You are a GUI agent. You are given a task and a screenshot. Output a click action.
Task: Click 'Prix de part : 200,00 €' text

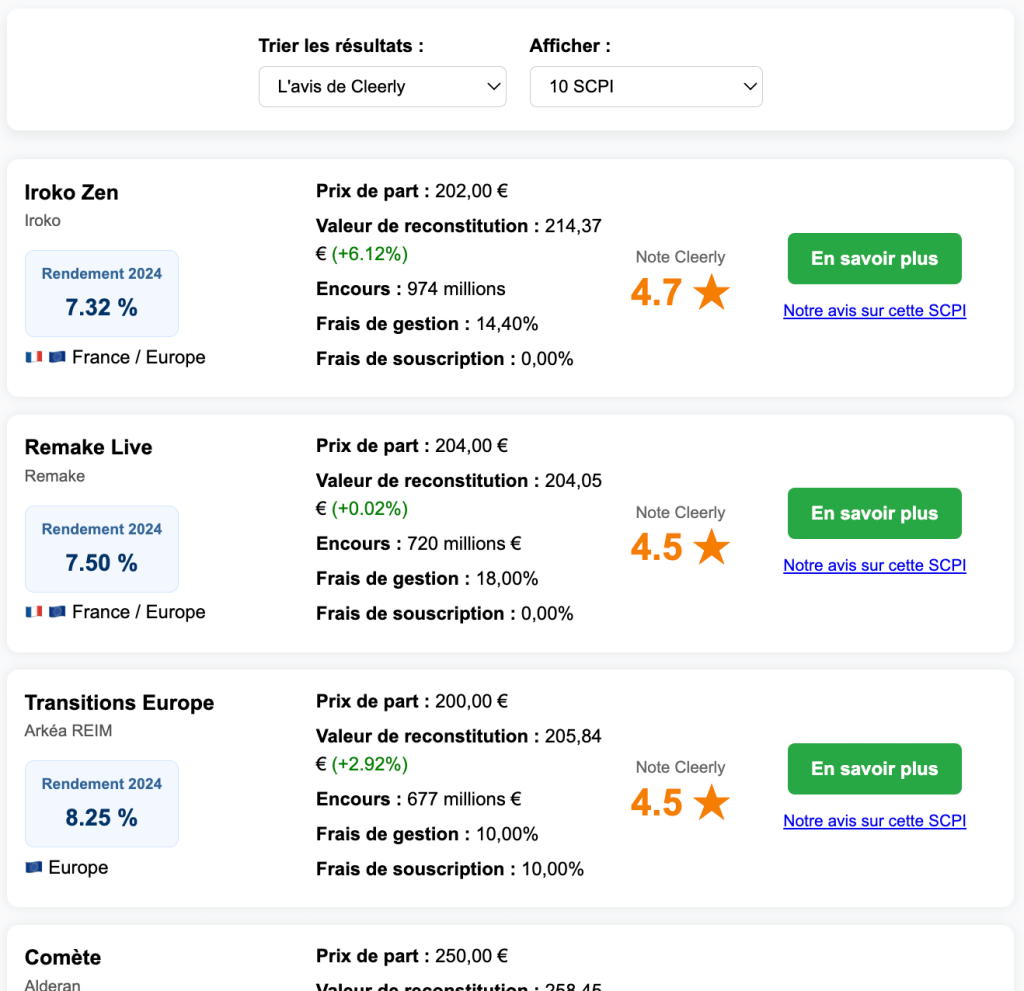point(412,702)
